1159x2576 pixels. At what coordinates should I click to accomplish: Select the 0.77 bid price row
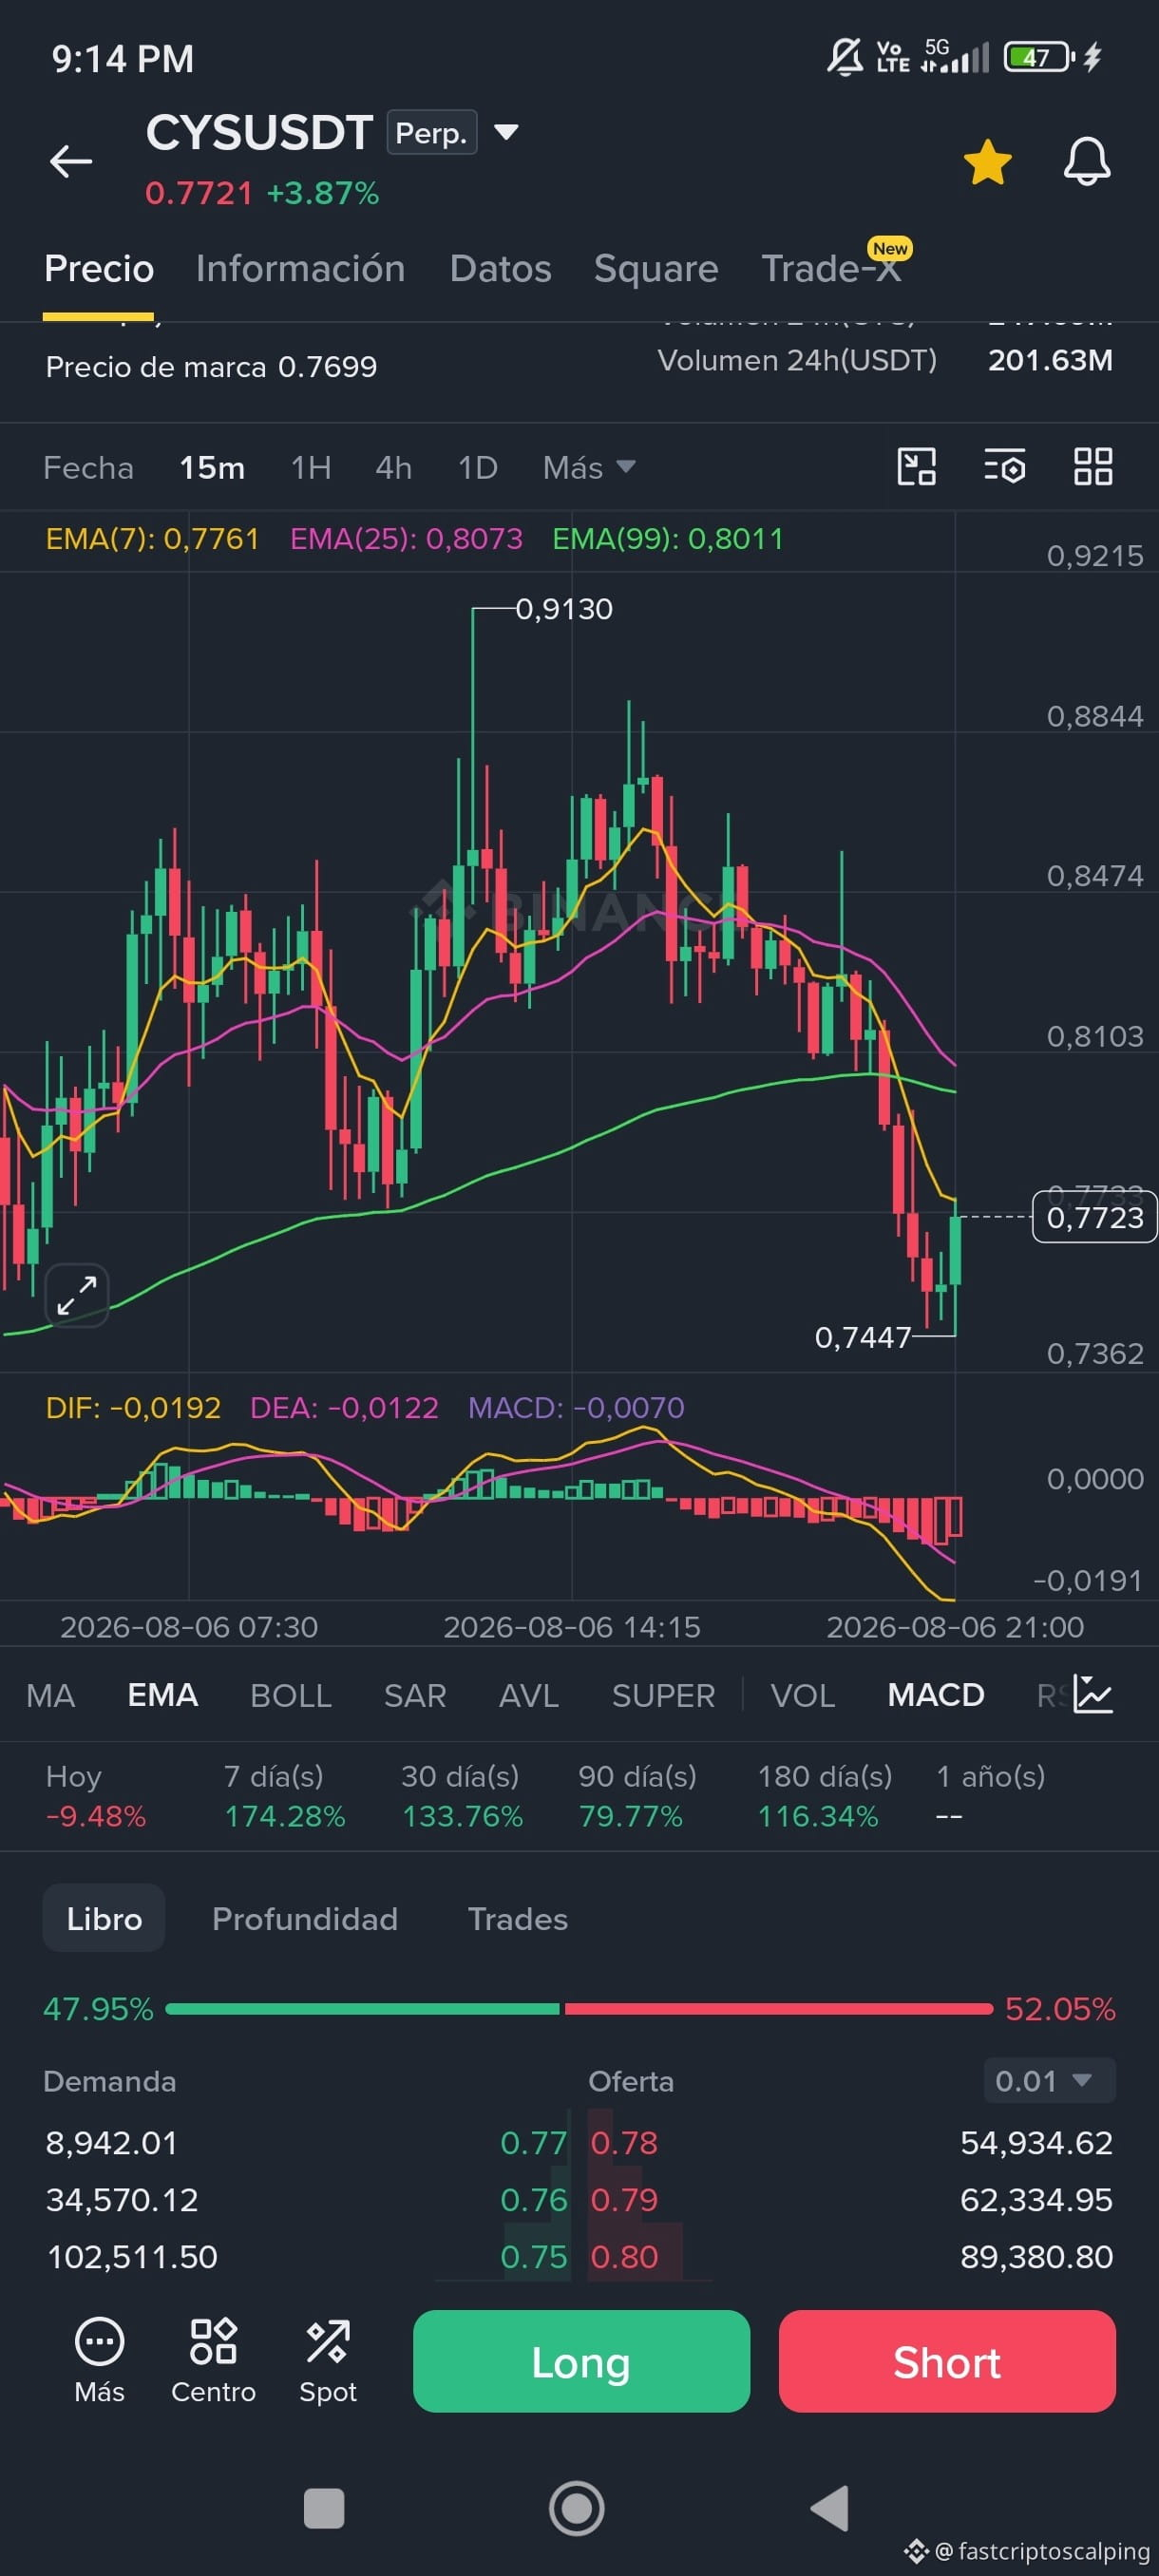point(306,2142)
